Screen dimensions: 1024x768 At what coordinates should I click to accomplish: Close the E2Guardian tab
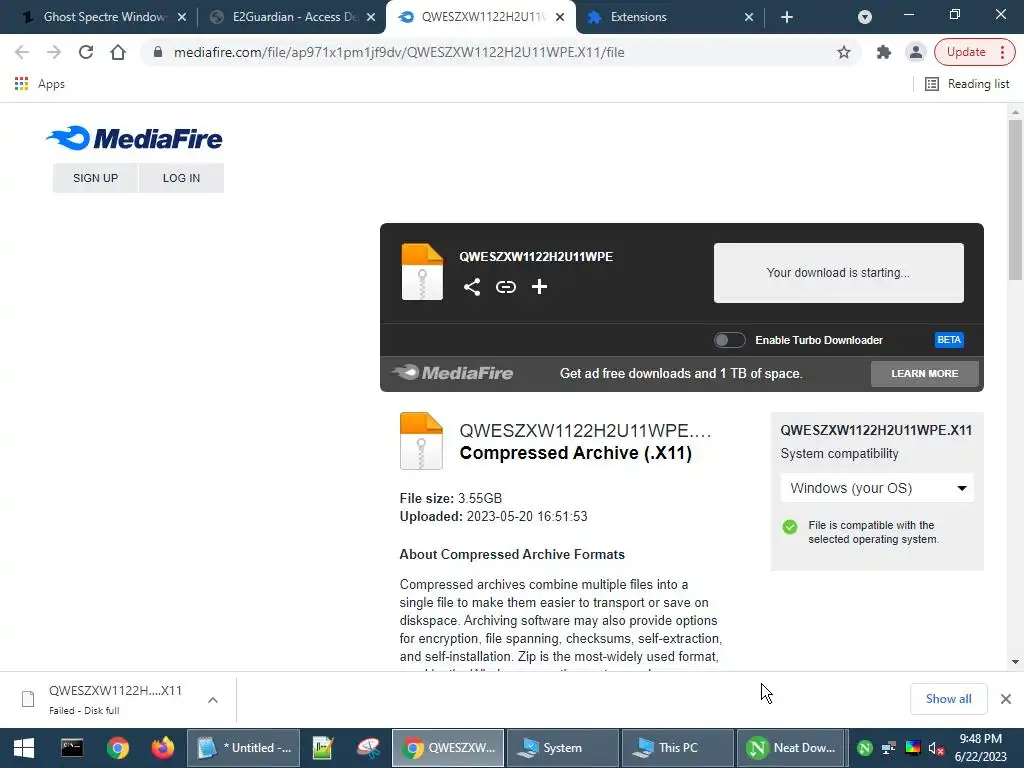(371, 17)
